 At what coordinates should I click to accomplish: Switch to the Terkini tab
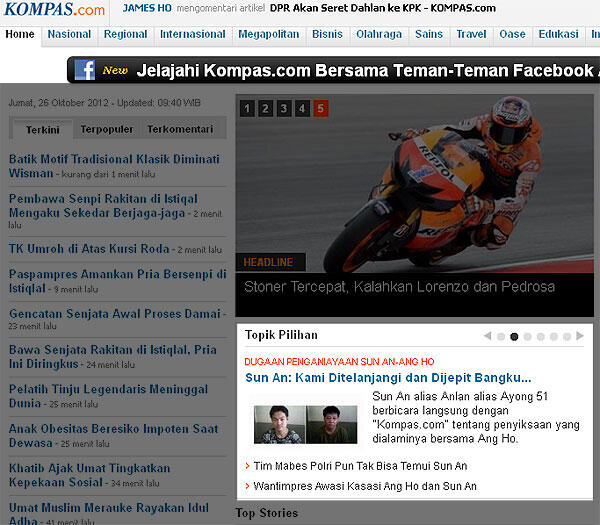[x=42, y=130]
